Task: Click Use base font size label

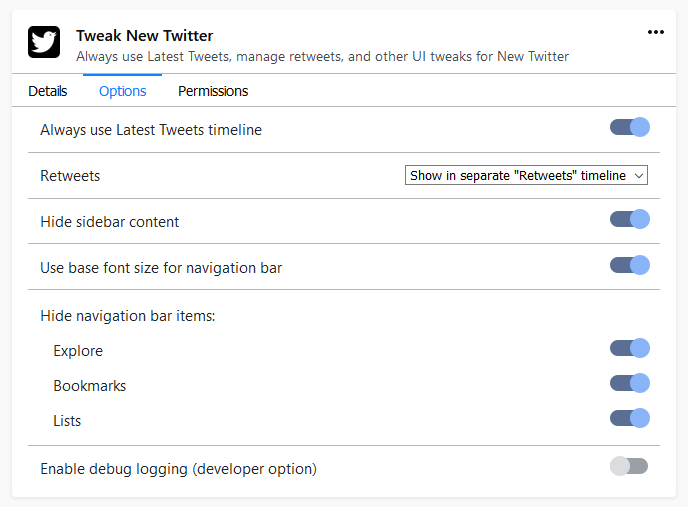Action: (x=161, y=268)
